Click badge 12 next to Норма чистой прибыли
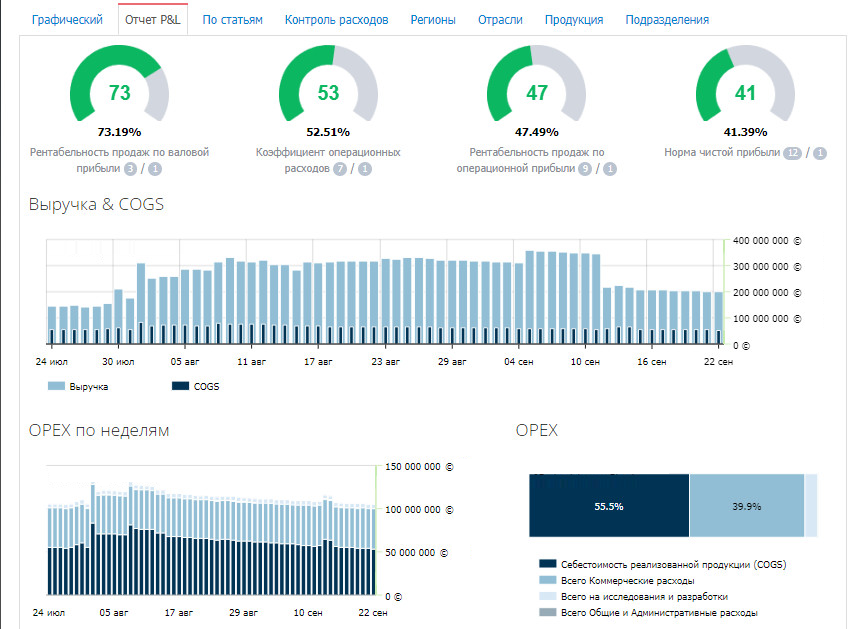 tap(793, 153)
